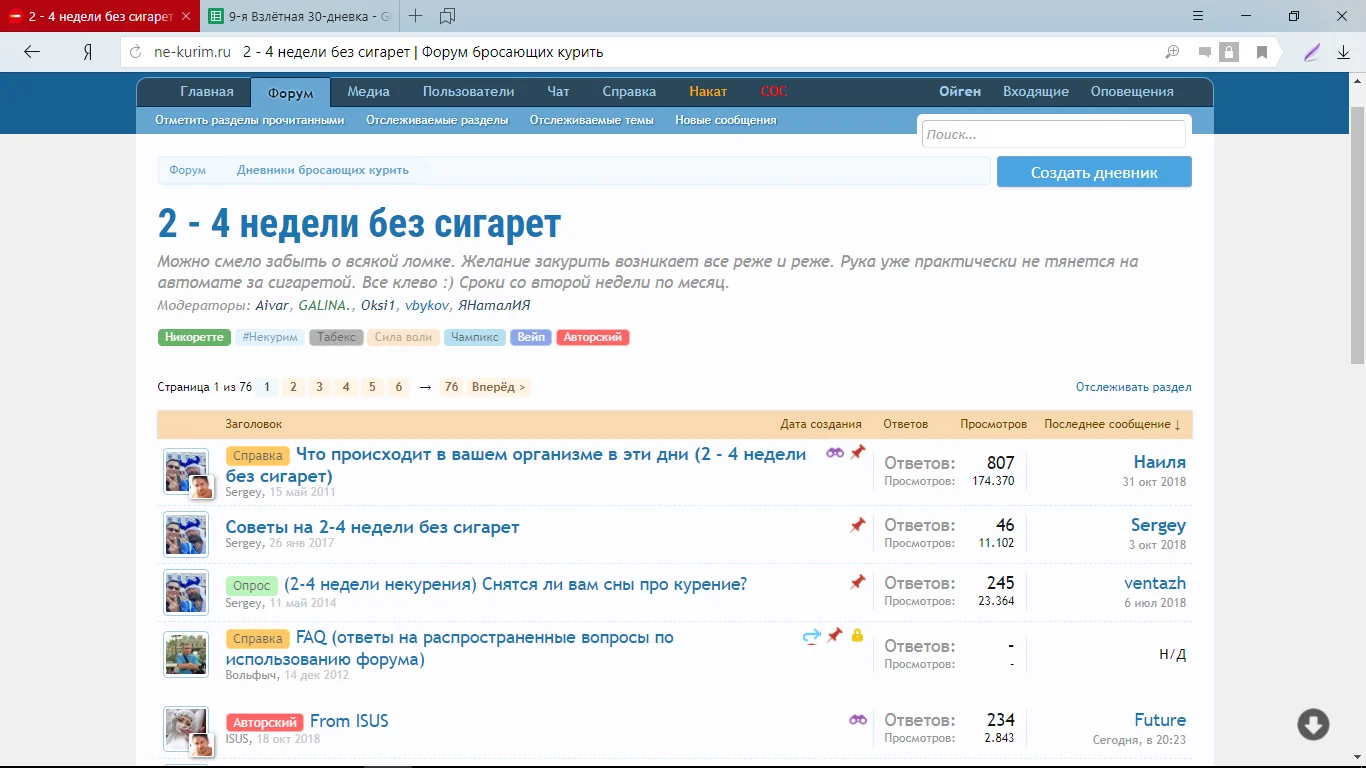This screenshot has width=1366, height=768.
Task: Click the pin icon on "Советы на 2-4 недели" thread
Action: tap(858, 525)
